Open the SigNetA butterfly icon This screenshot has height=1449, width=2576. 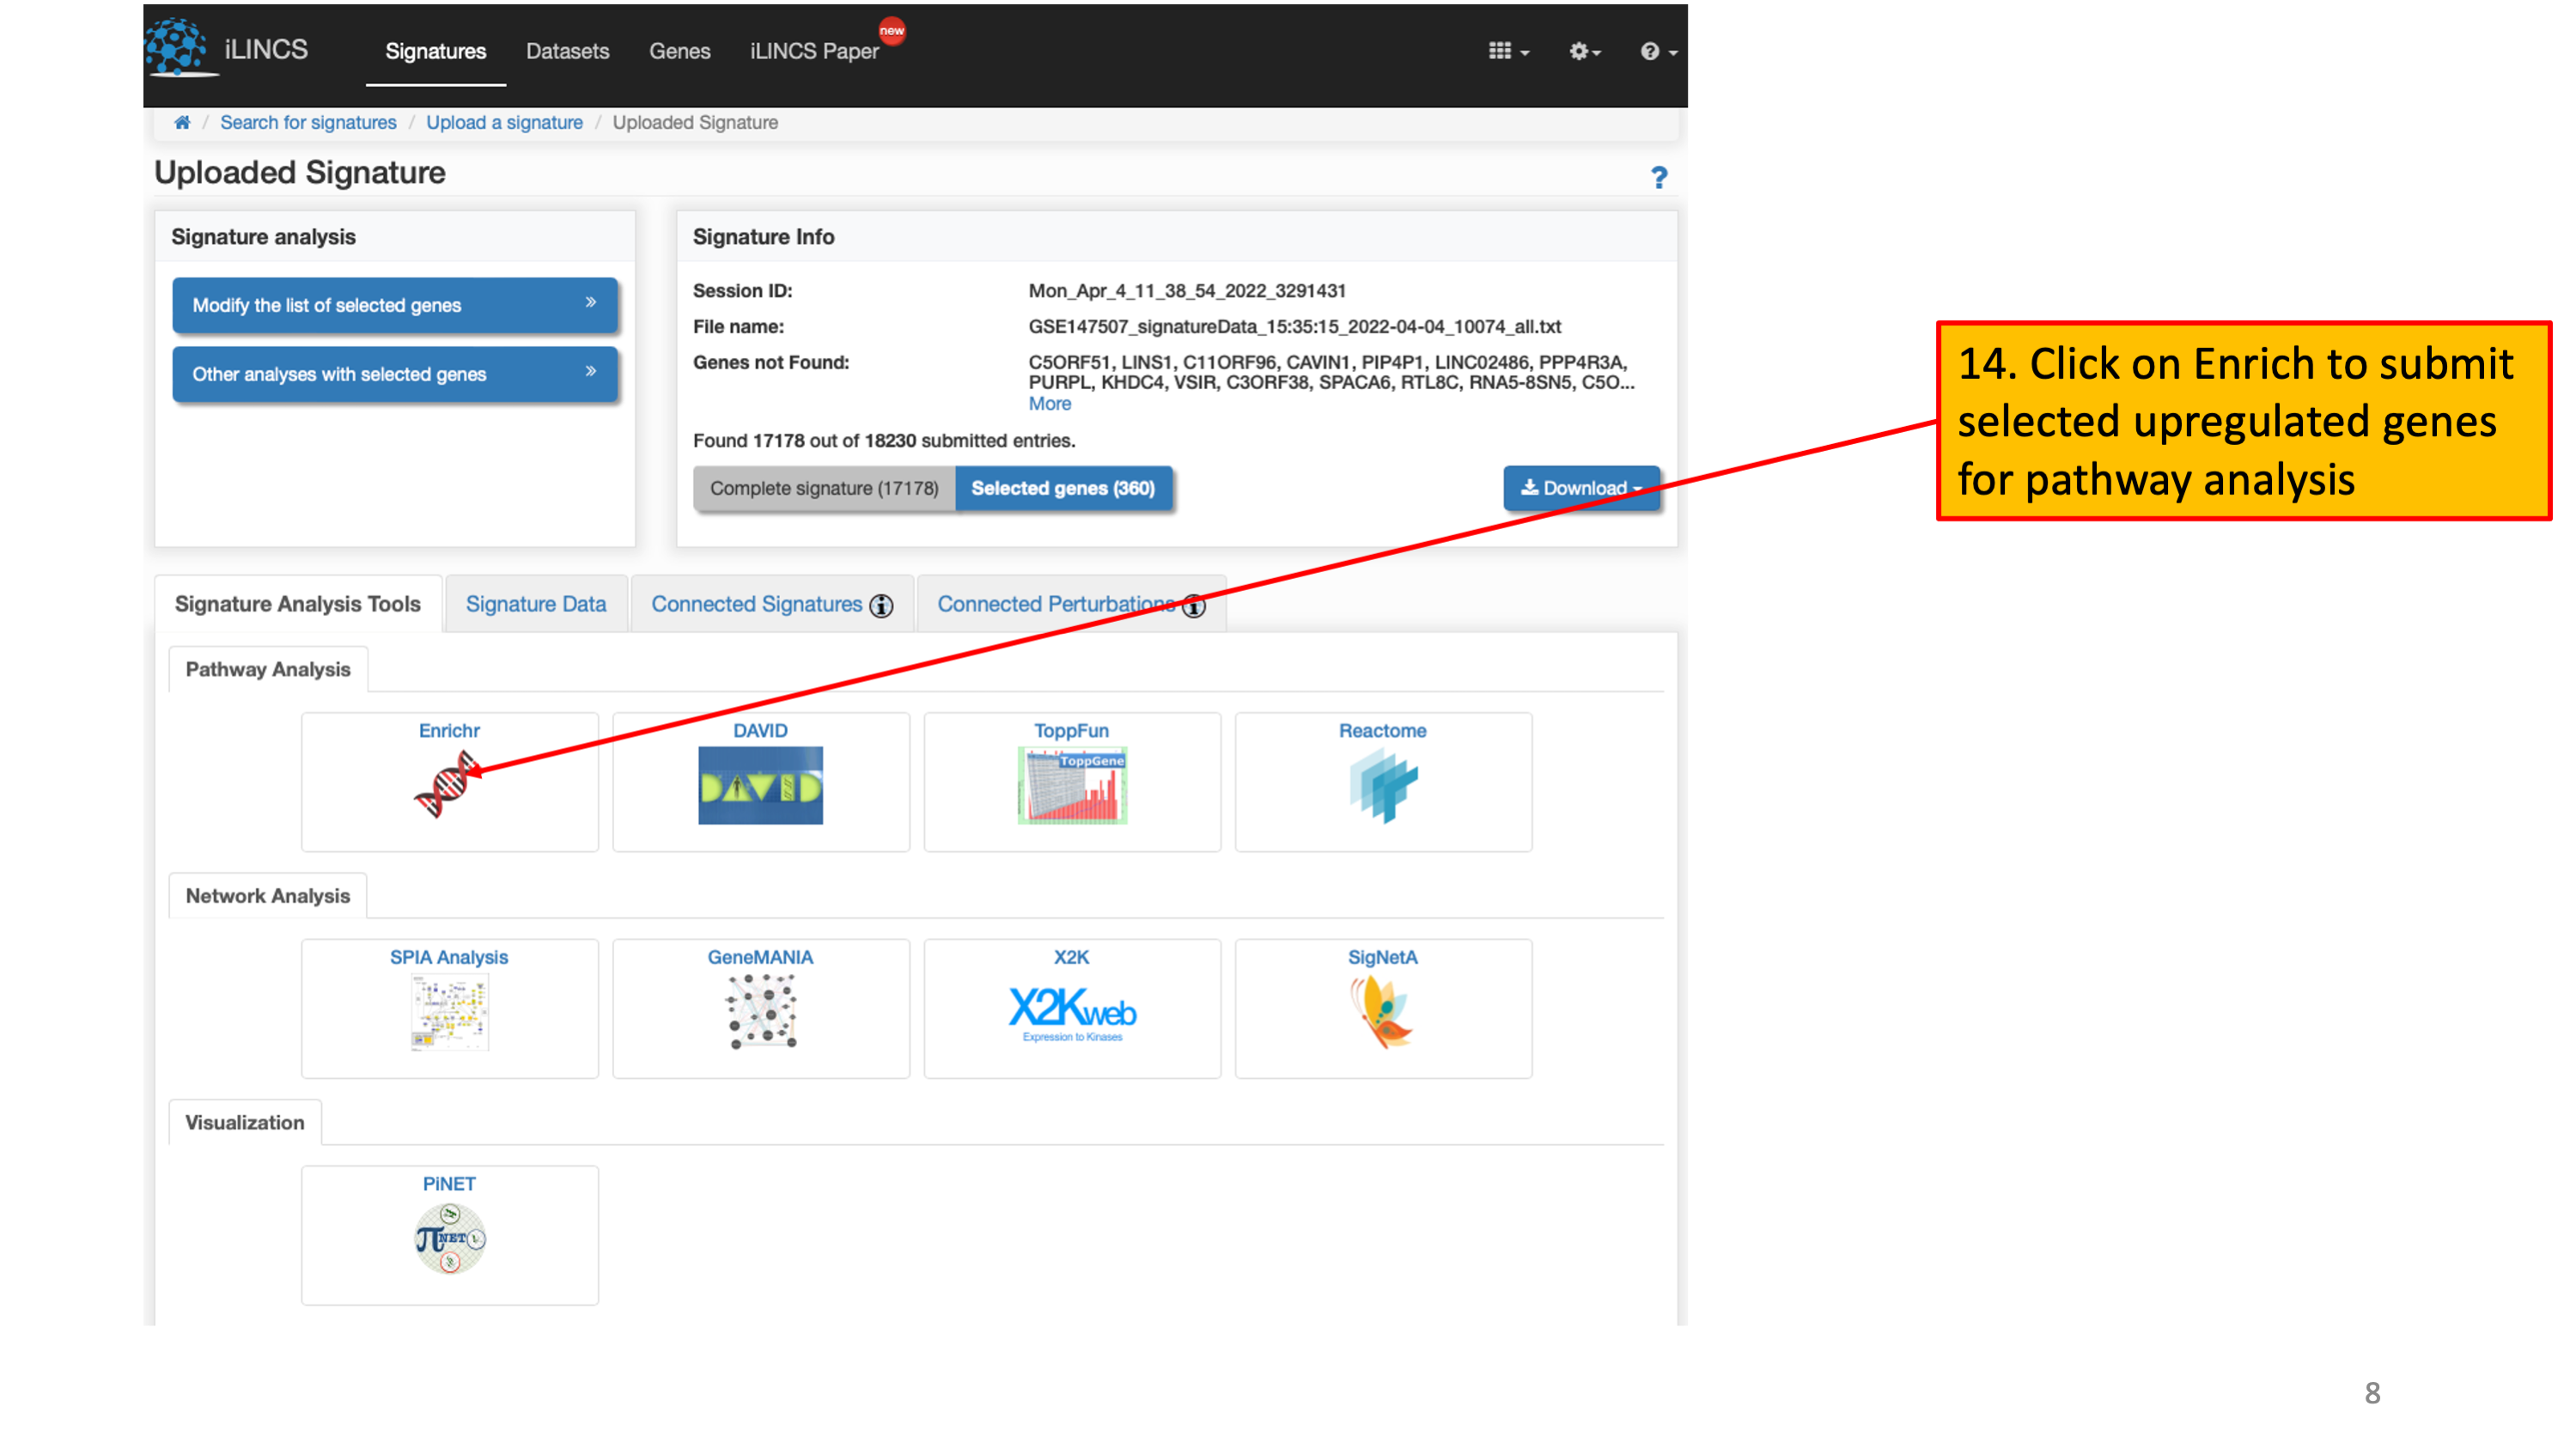coord(1383,1012)
